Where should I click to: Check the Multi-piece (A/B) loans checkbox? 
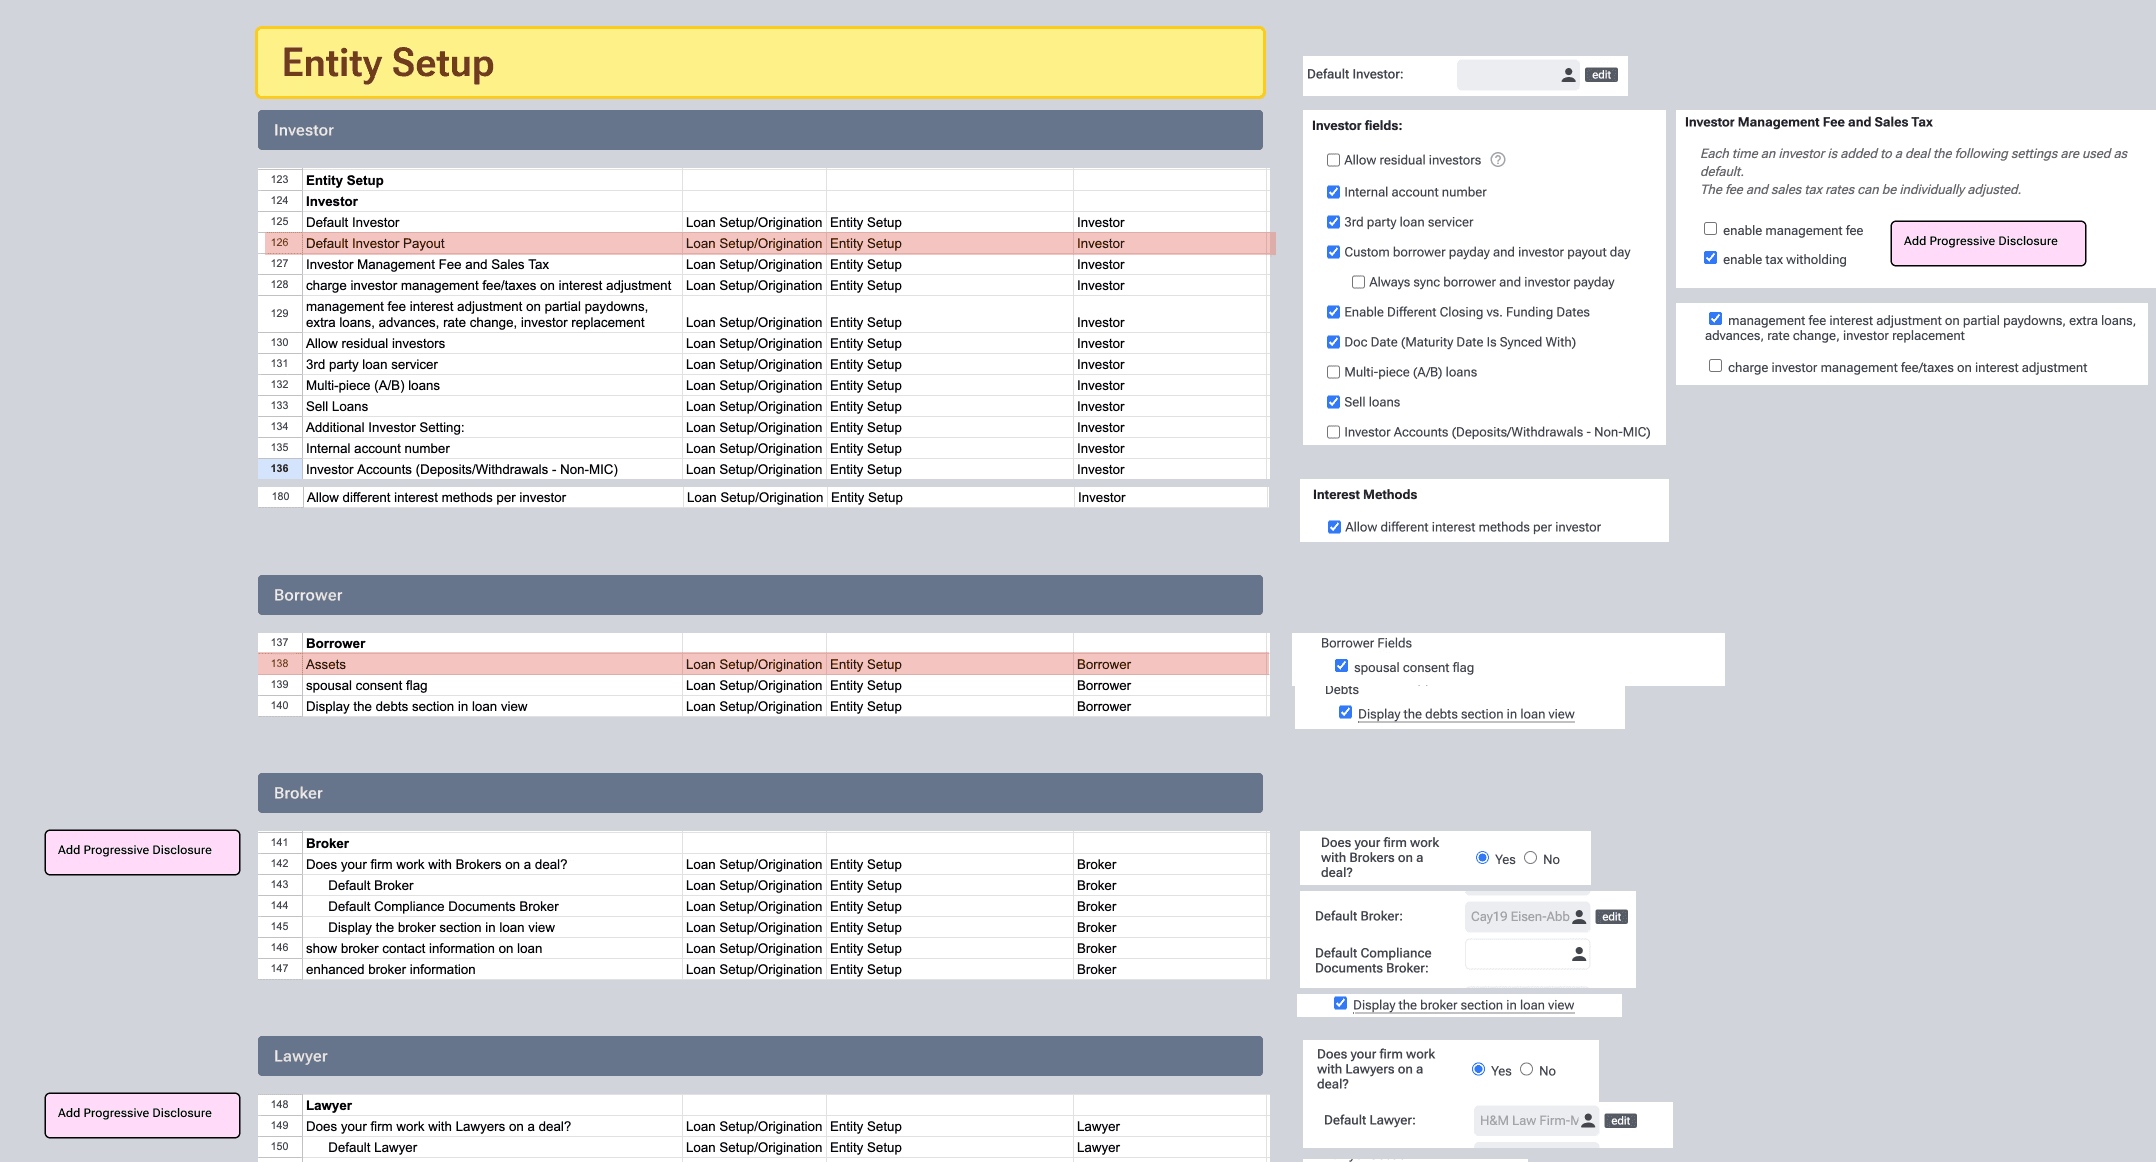1333,372
